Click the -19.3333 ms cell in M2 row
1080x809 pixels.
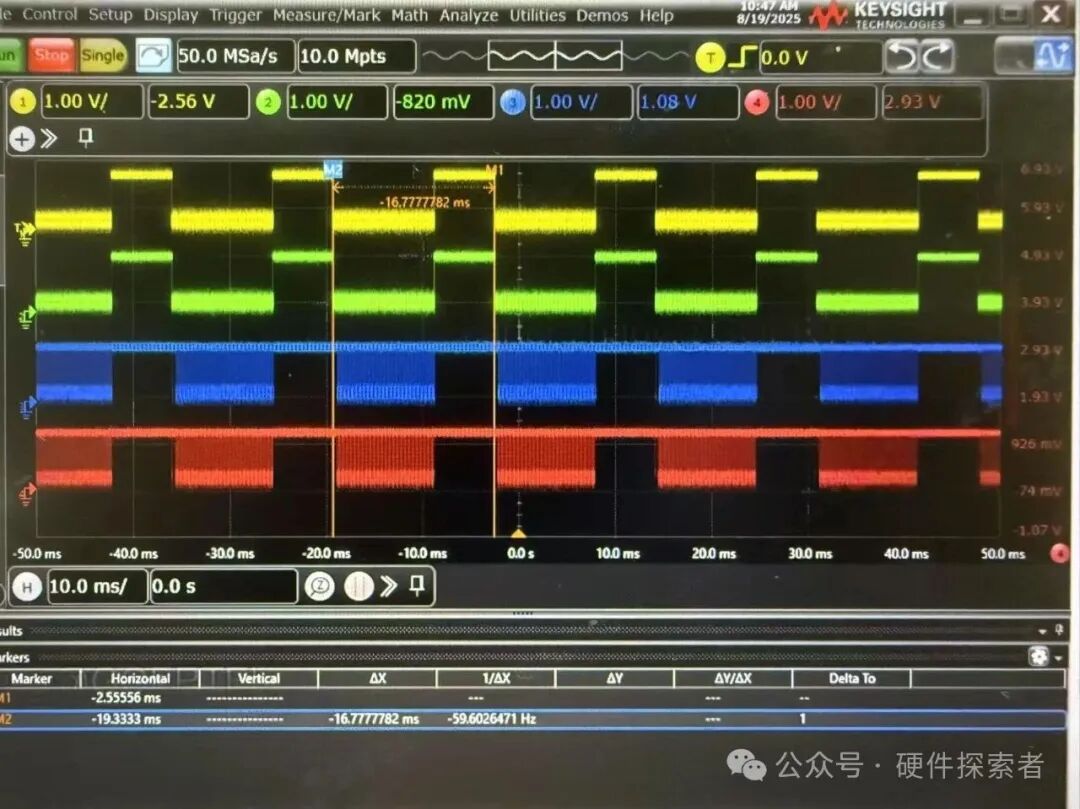click(x=126, y=719)
